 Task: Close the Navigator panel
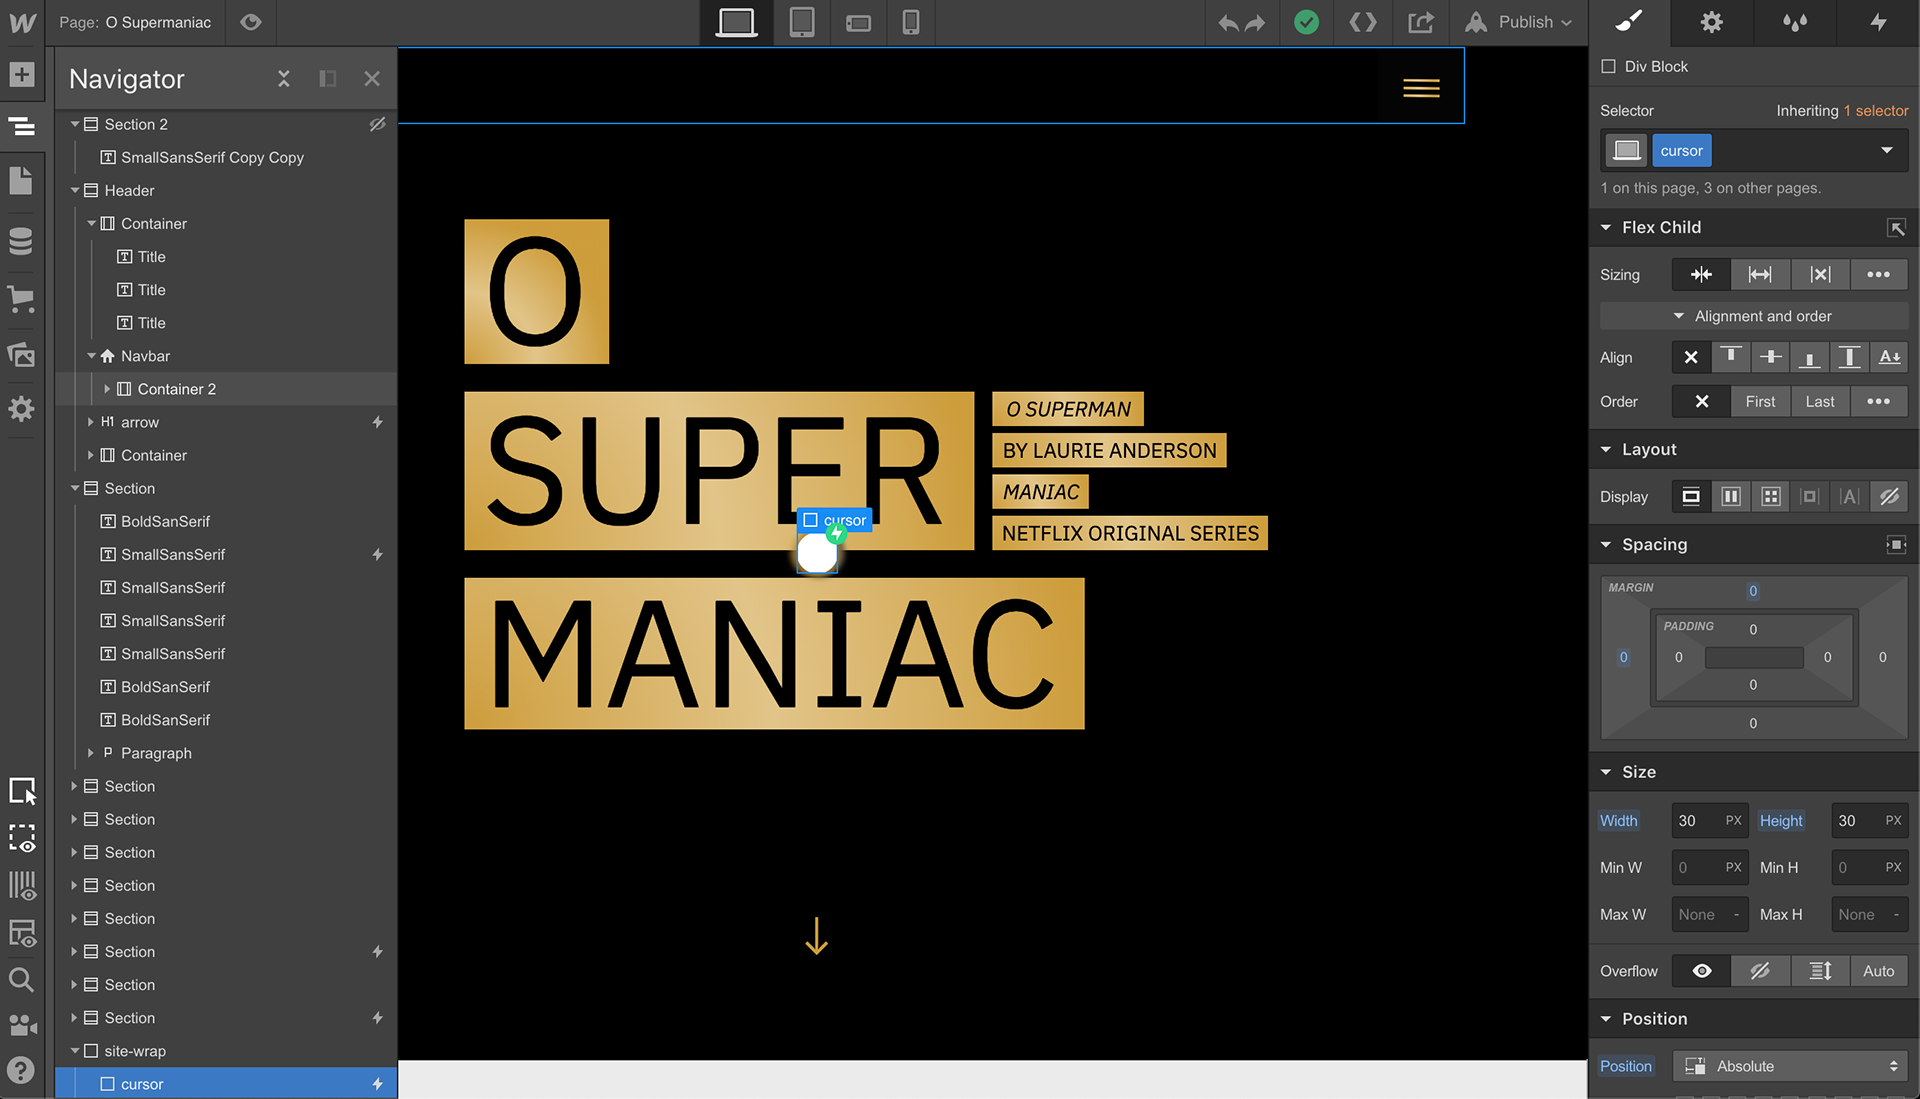[x=372, y=79]
